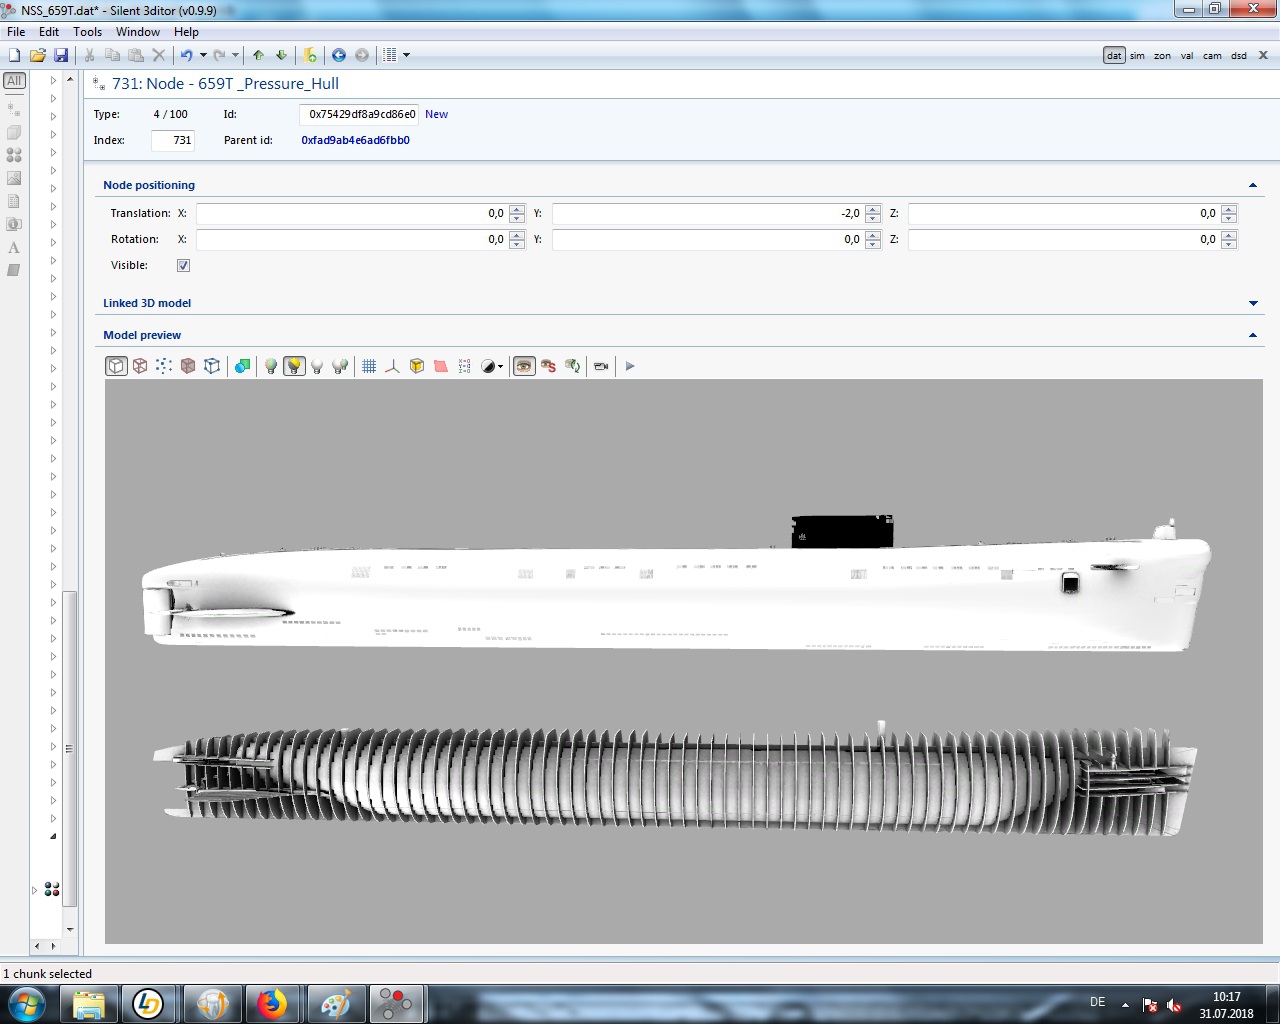Click the double light bulb icon
This screenshot has height=1024, width=1280.
(x=340, y=366)
